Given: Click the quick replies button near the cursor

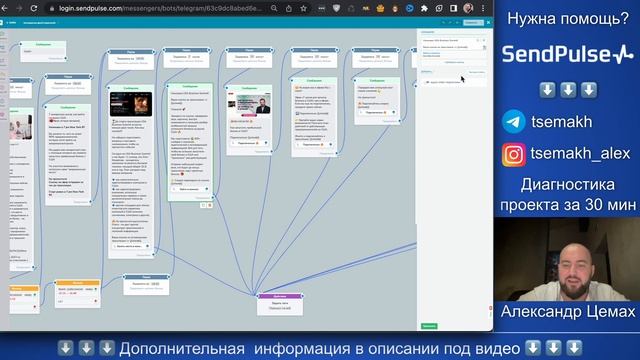Looking at the screenshot, I should coord(476,72).
